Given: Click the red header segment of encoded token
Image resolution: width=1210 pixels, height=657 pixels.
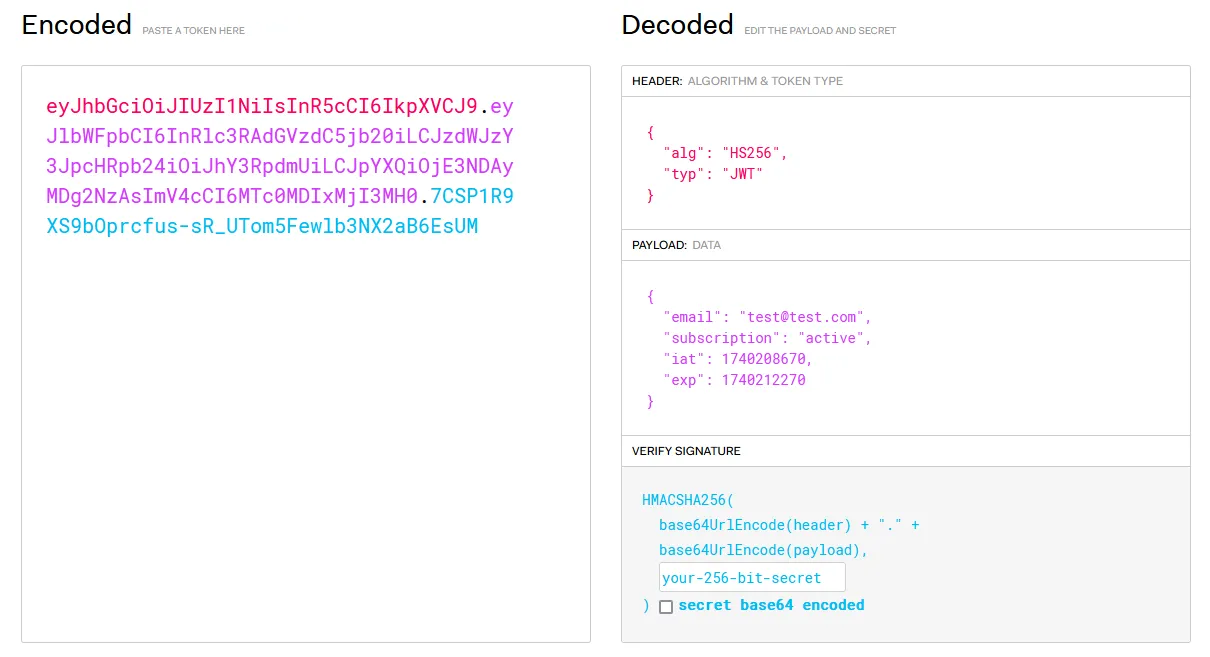Looking at the screenshot, I should [x=262, y=106].
